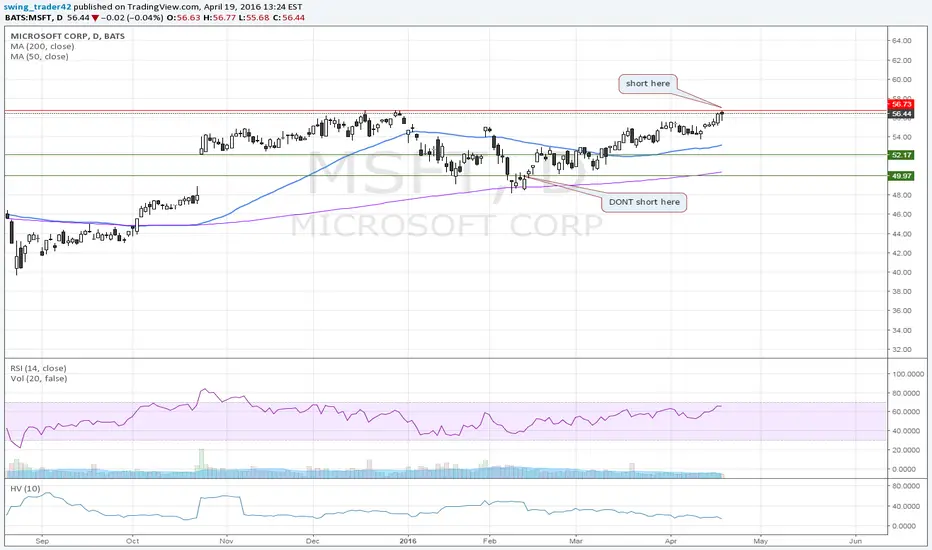Click 20.0000 on the RSI axis
This screenshot has height=550, width=932.
pyautogui.click(x=908, y=450)
